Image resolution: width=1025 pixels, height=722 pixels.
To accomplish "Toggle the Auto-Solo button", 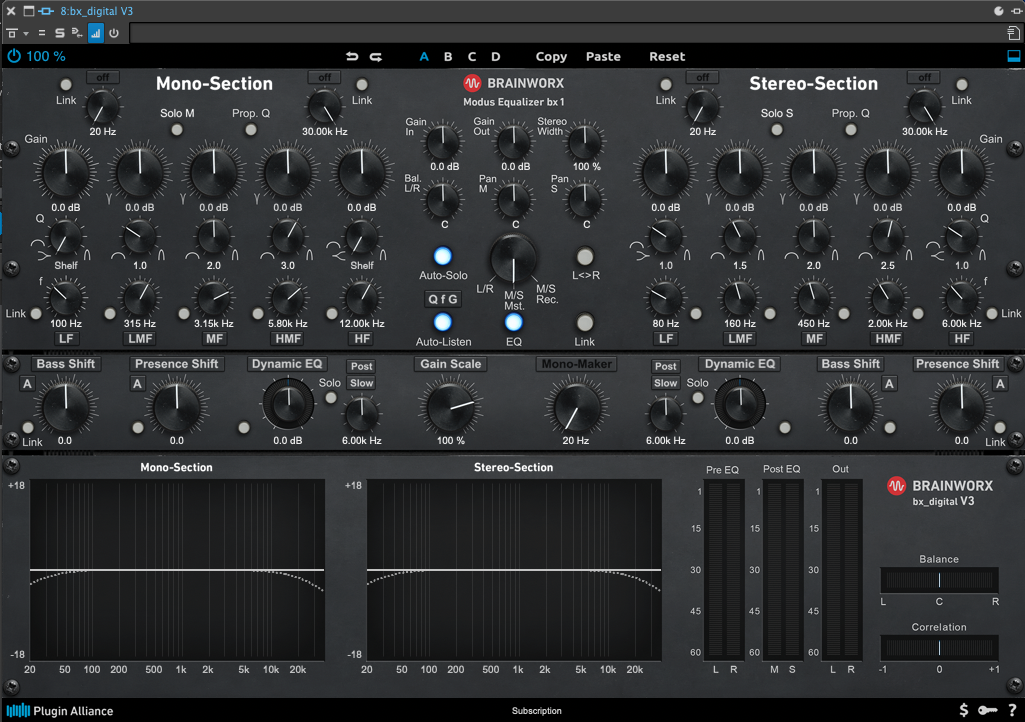I will (443, 256).
